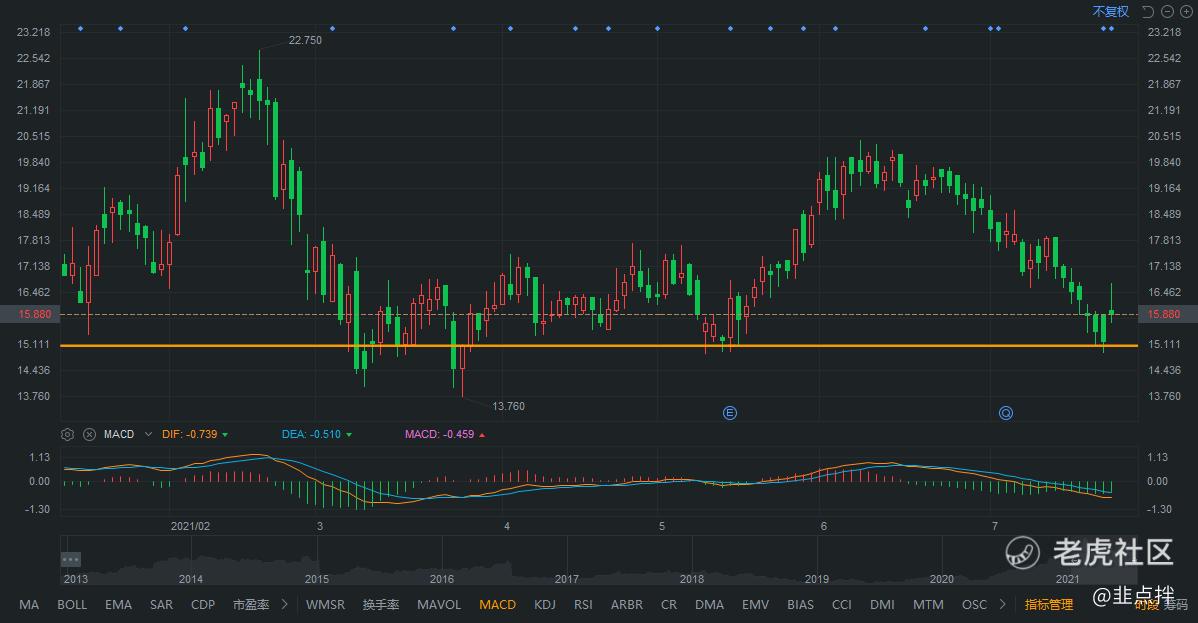Expand more overlay indicators after 市盈率
The image size is (1198, 623).
[x=284, y=604]
